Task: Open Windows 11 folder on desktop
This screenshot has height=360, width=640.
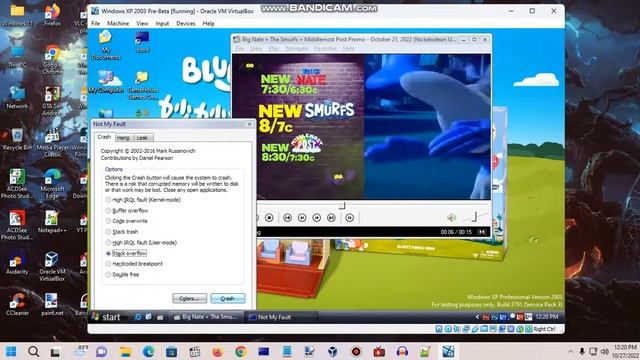Action: click(17, 15)
